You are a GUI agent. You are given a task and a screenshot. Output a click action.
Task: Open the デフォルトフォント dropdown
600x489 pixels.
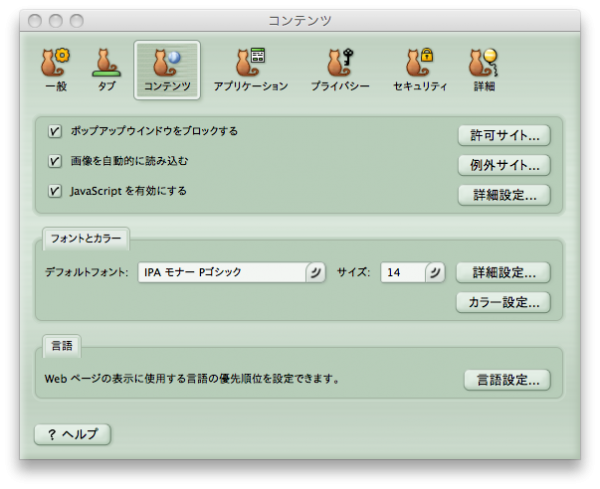[x=232, y=272]
